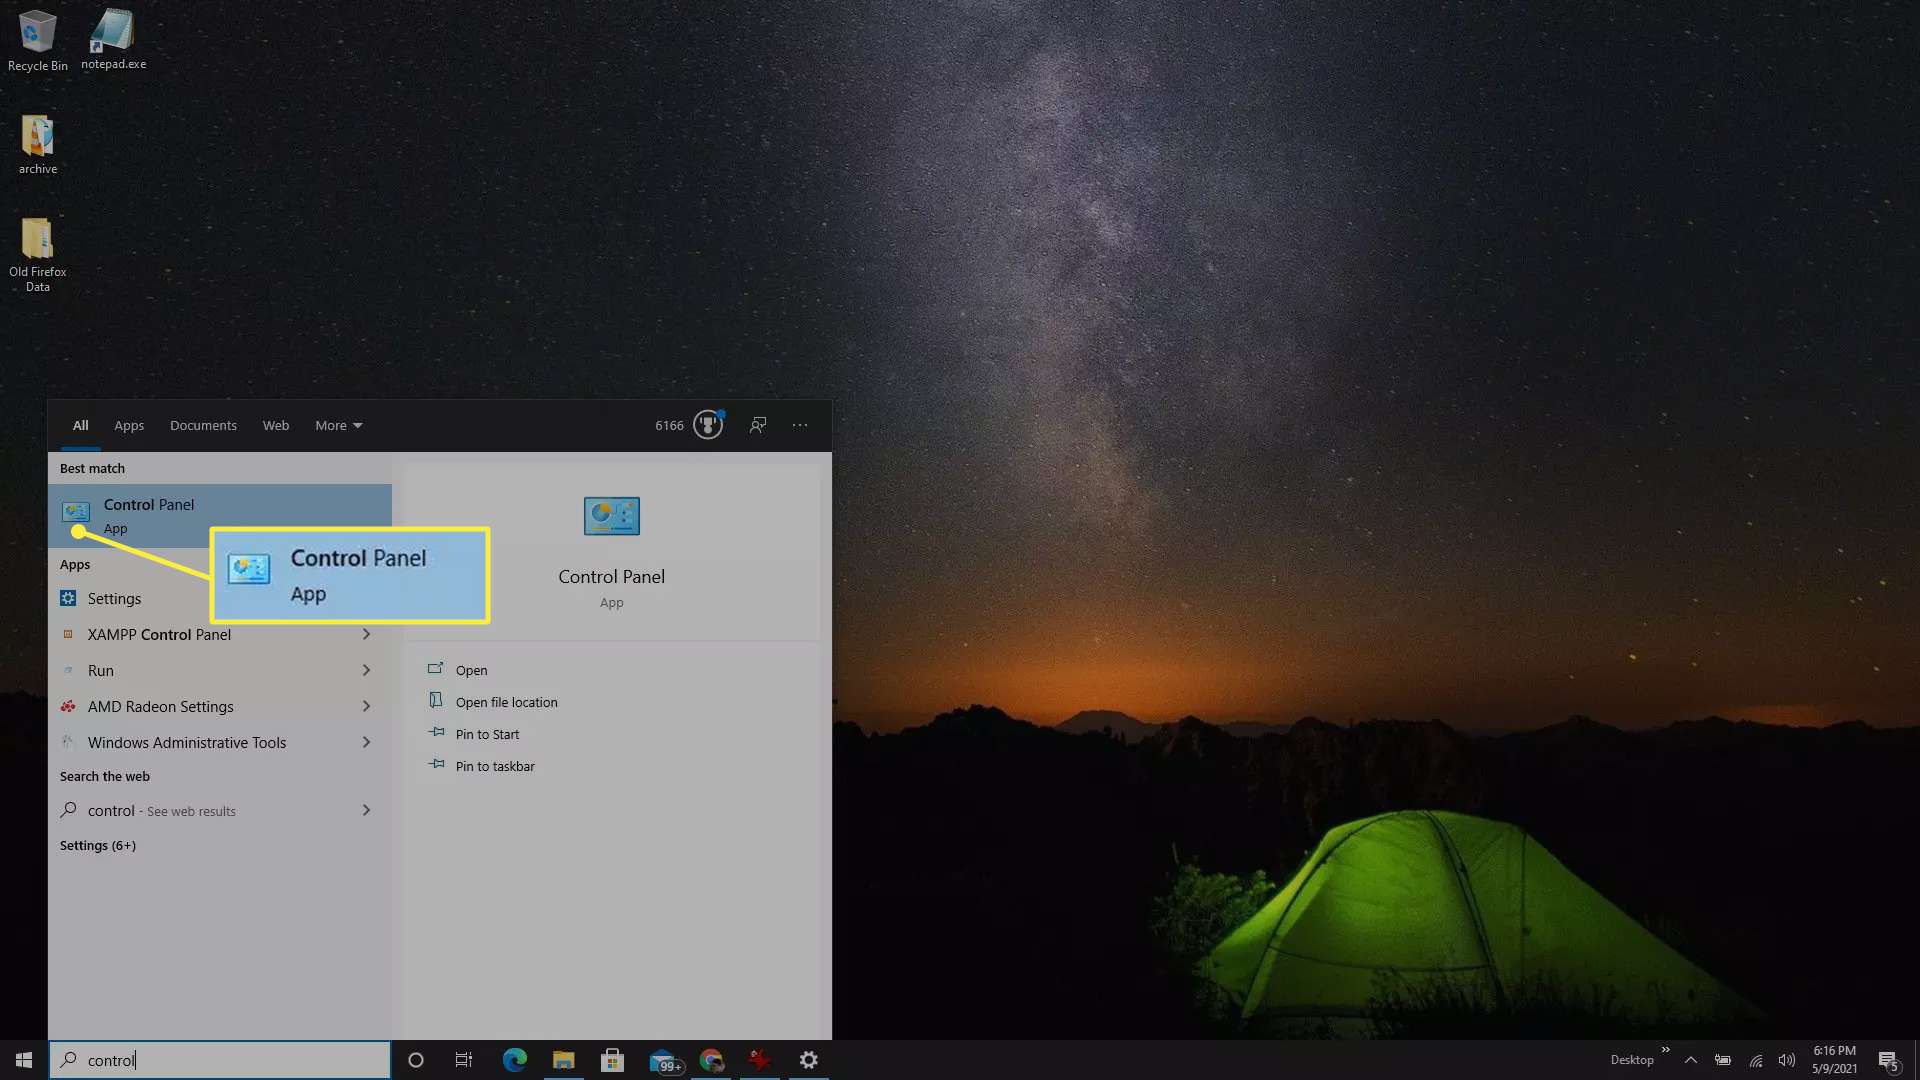Image resolution: width=1920 pixels, height=1080 pixels.
Task: Select the Run app icon
Action: pyautogui.click(x=67, y=669)
